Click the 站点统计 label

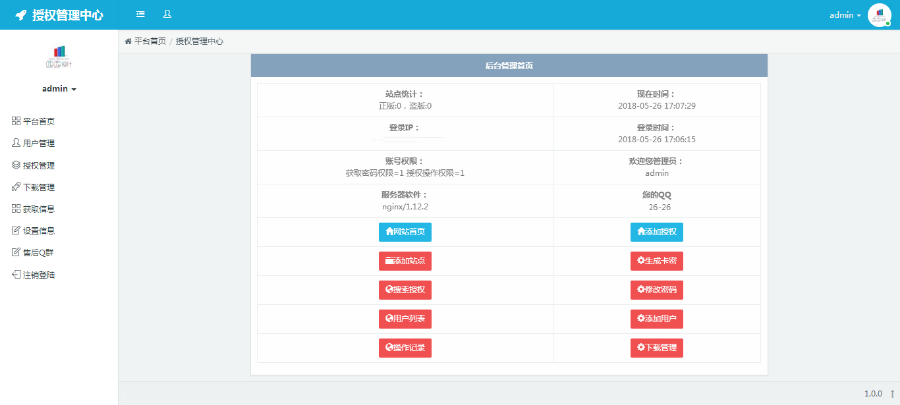405,95
